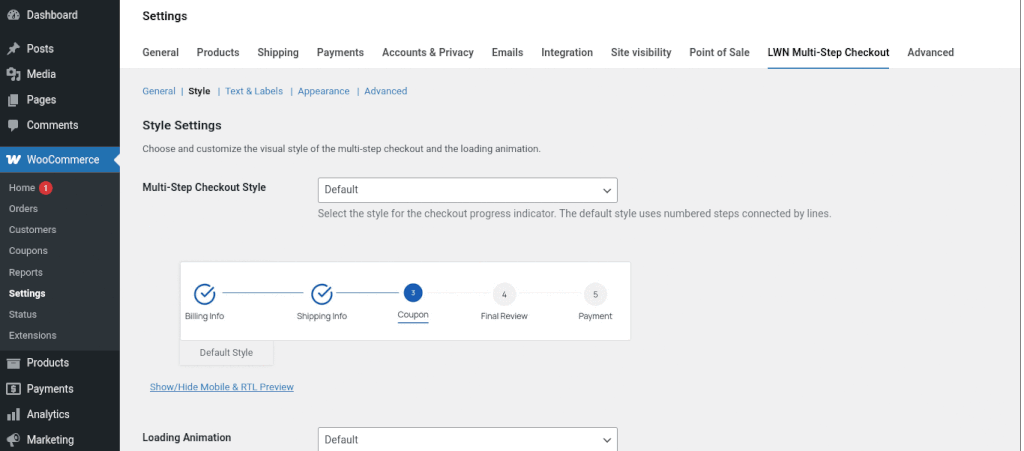Expand the Loading Animation dropdown
The image size is (1024, 451).
coord(467,439)
